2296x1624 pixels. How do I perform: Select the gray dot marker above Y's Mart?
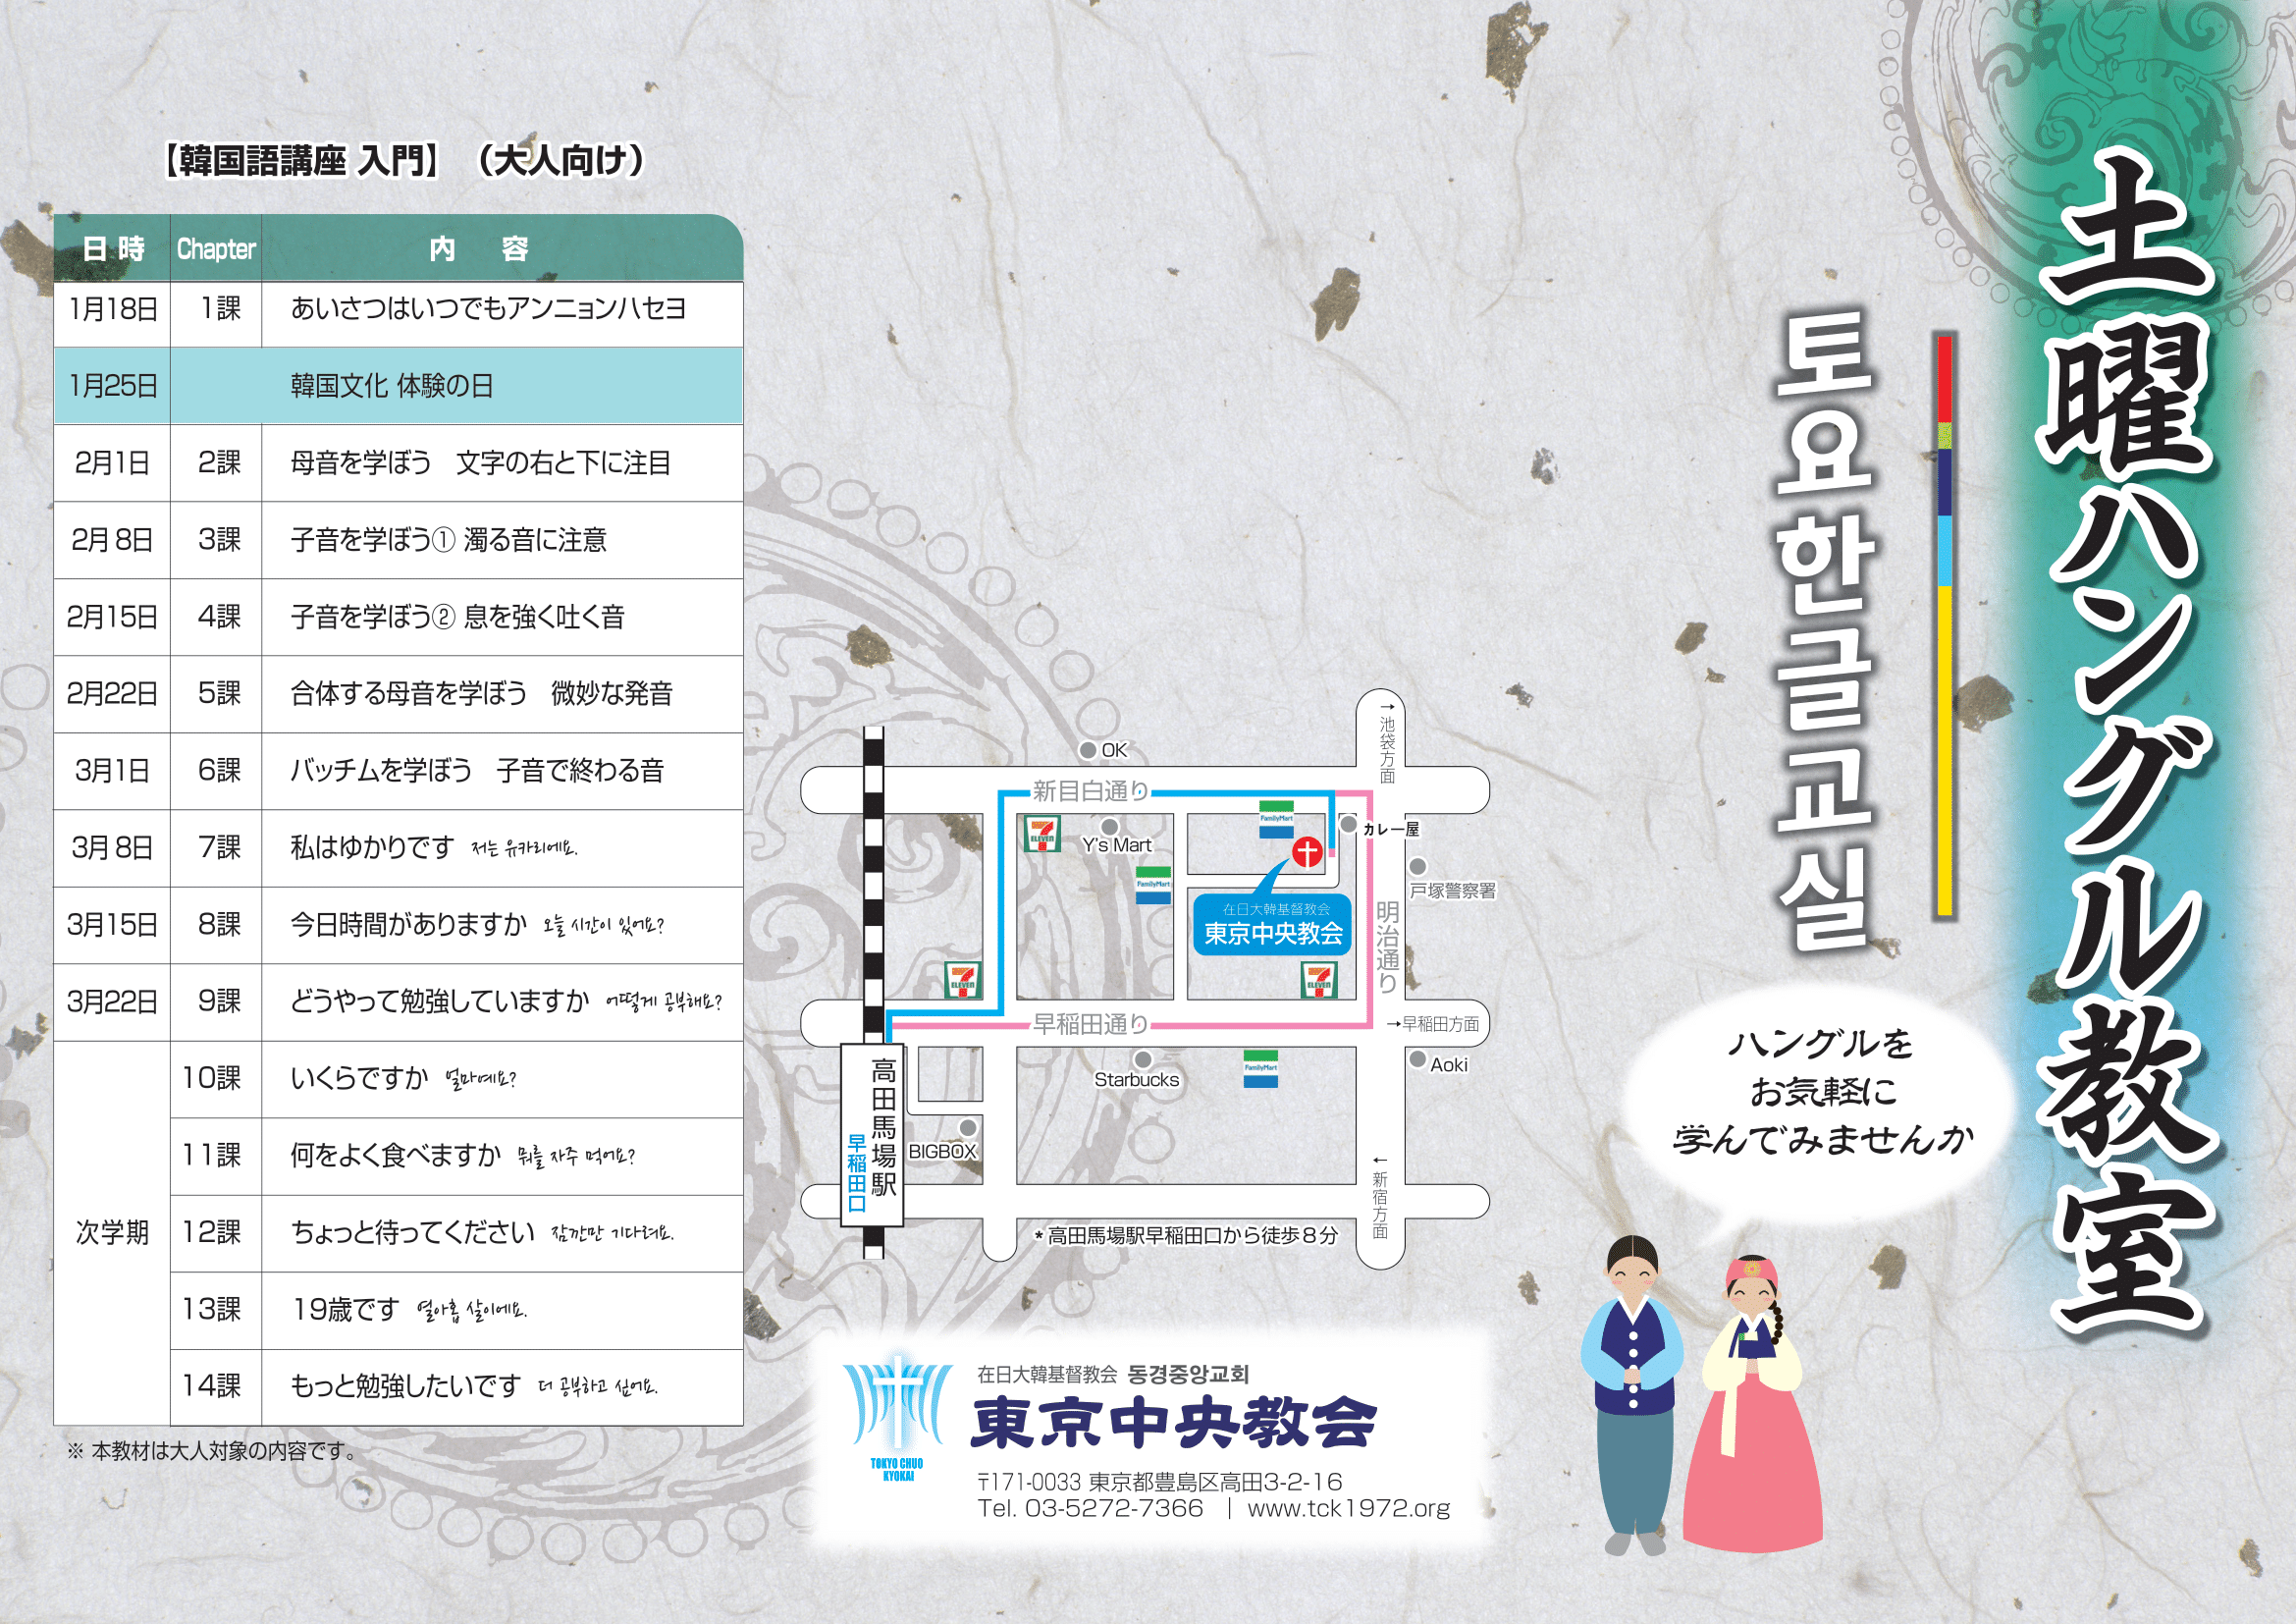point(1109,827)
